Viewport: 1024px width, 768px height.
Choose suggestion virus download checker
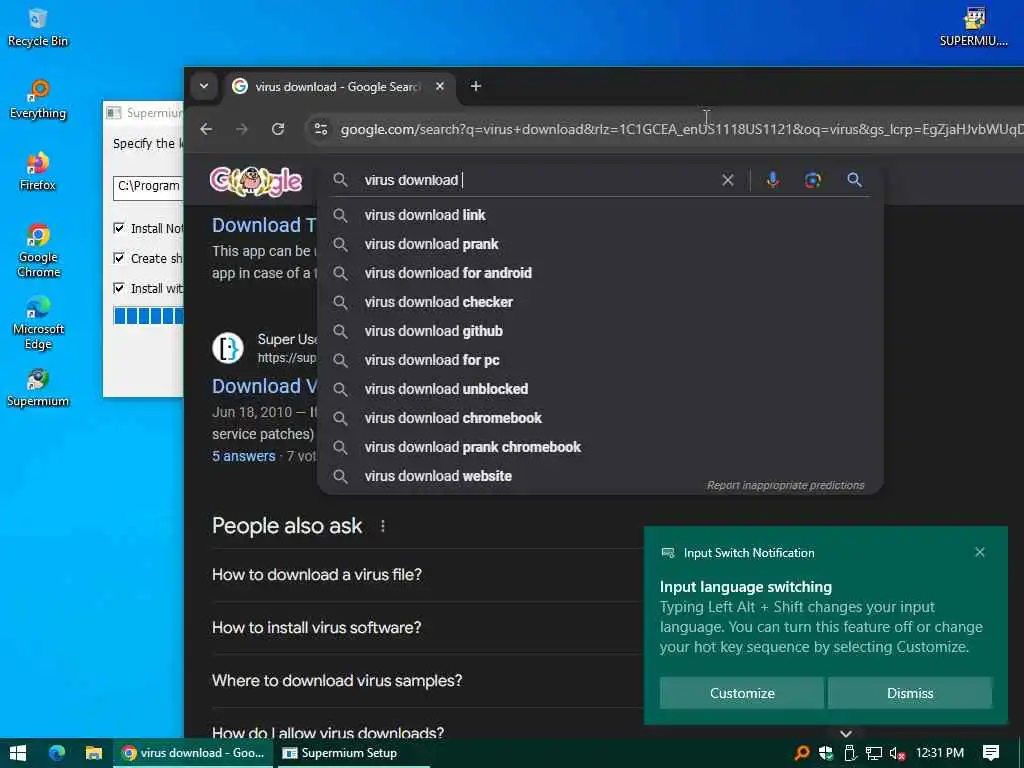pos(600,302)
